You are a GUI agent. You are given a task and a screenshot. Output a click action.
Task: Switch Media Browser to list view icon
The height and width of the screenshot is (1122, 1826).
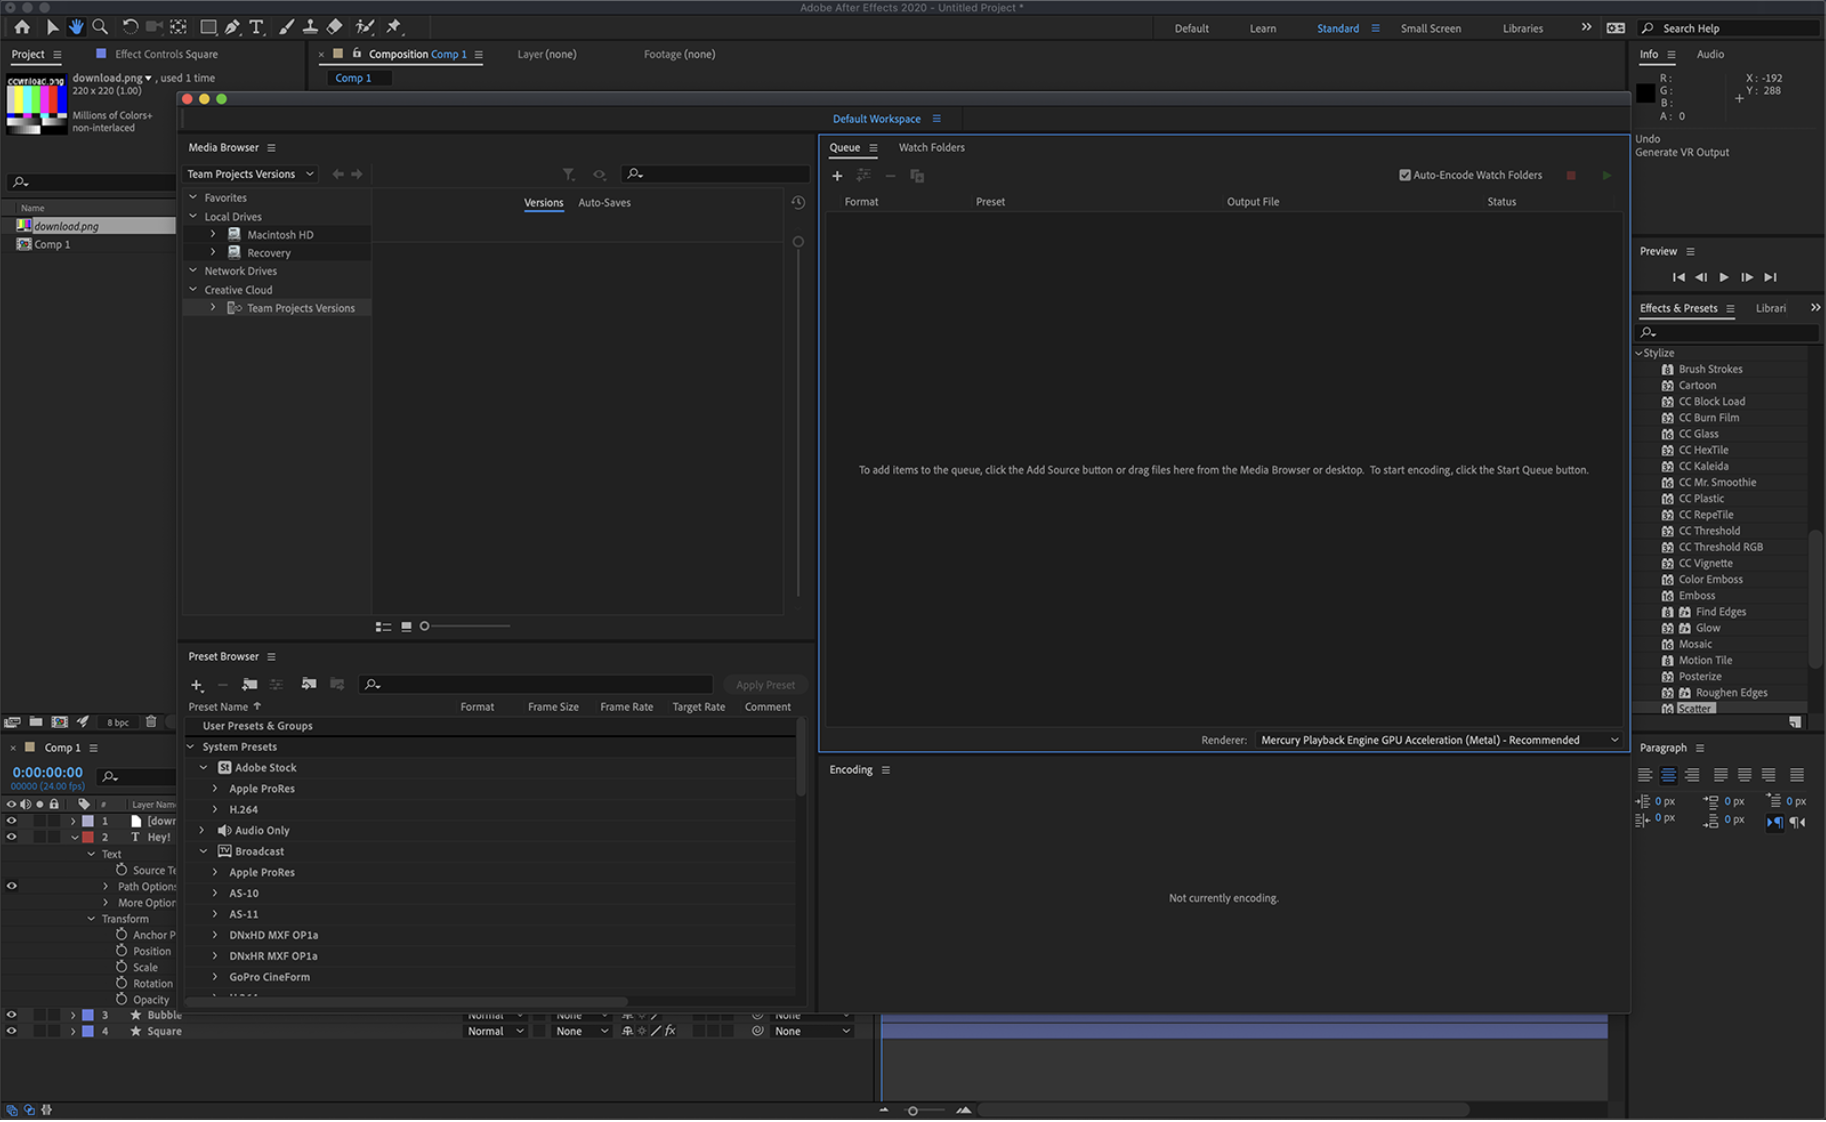click(383, 626)
